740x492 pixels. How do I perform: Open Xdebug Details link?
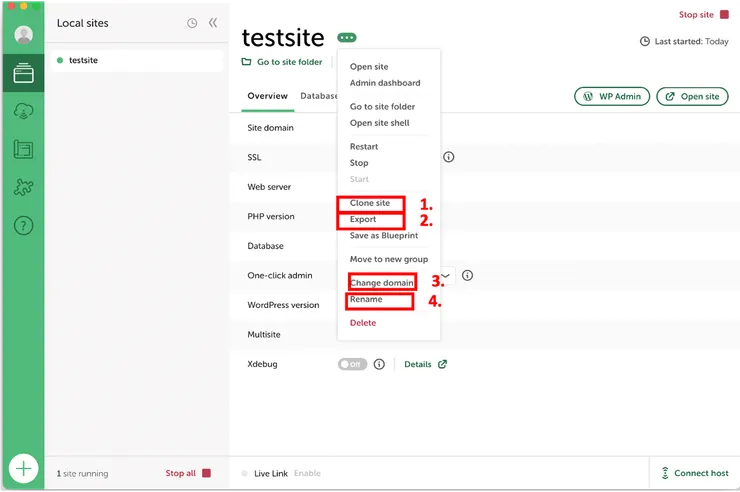425,364
